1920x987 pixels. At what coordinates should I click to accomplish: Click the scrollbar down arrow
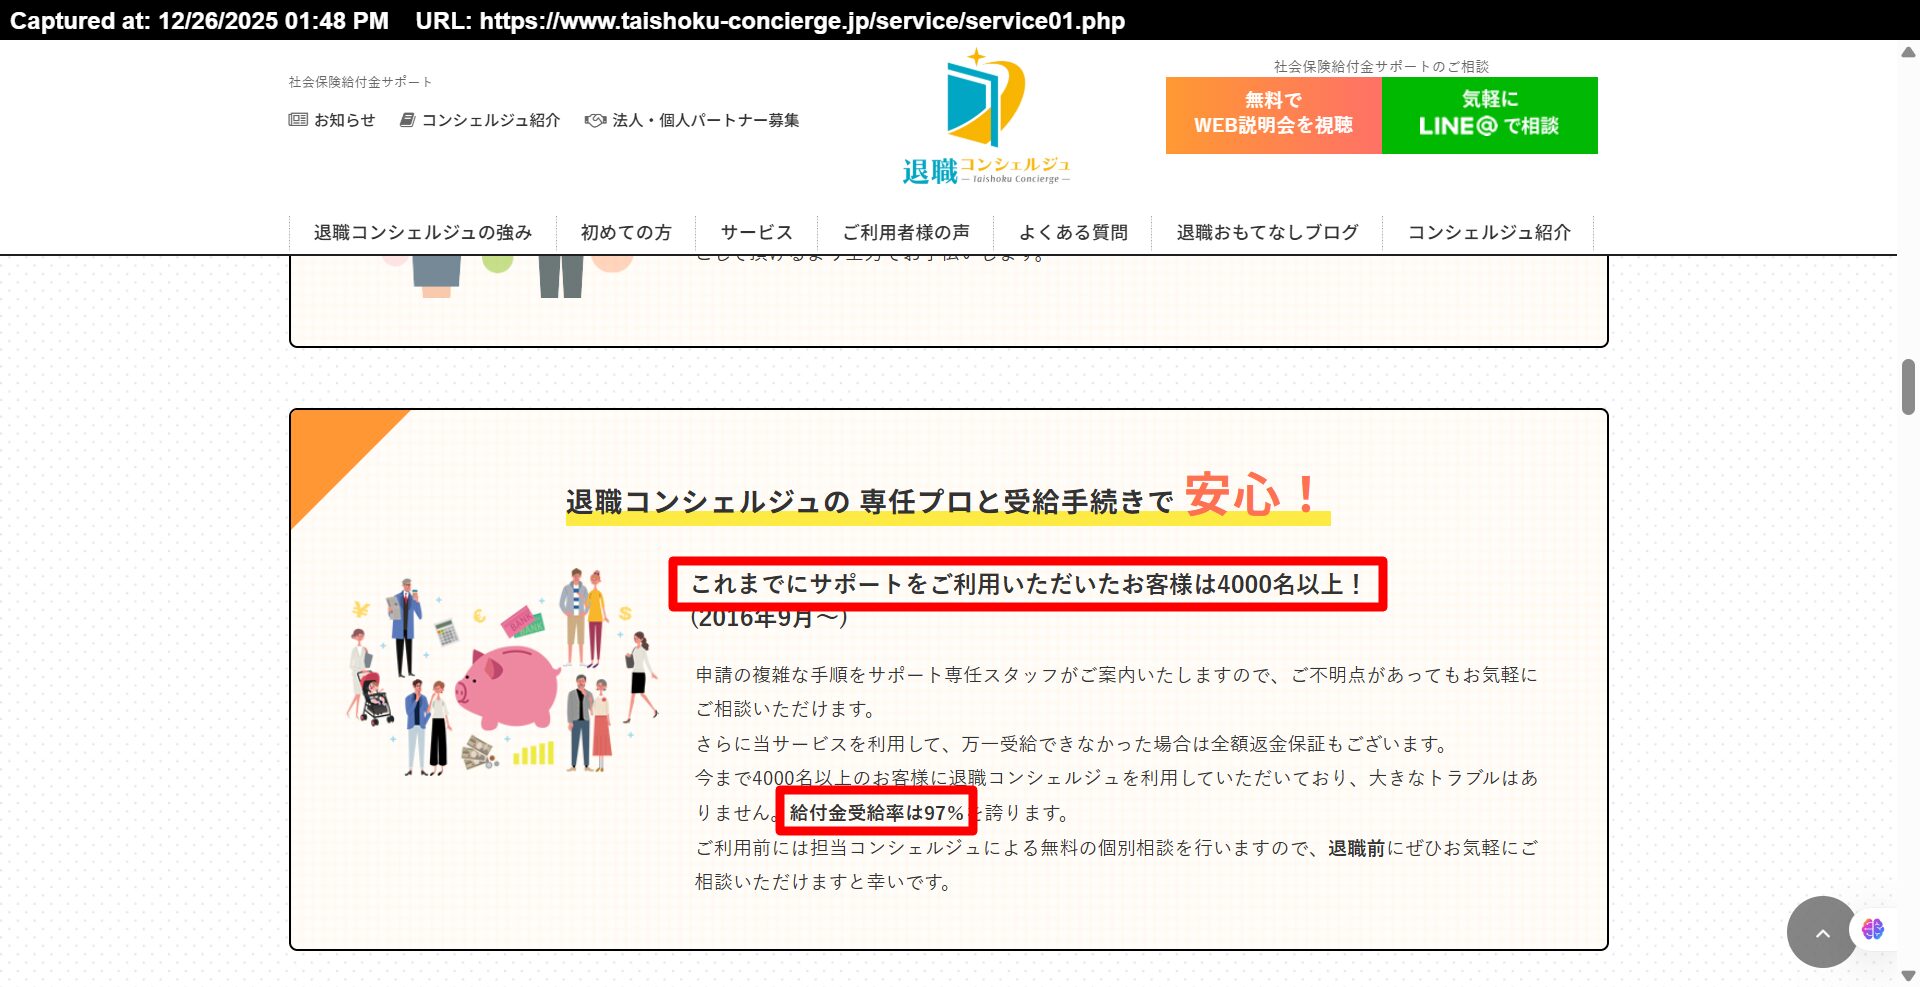pos(1908,976)
